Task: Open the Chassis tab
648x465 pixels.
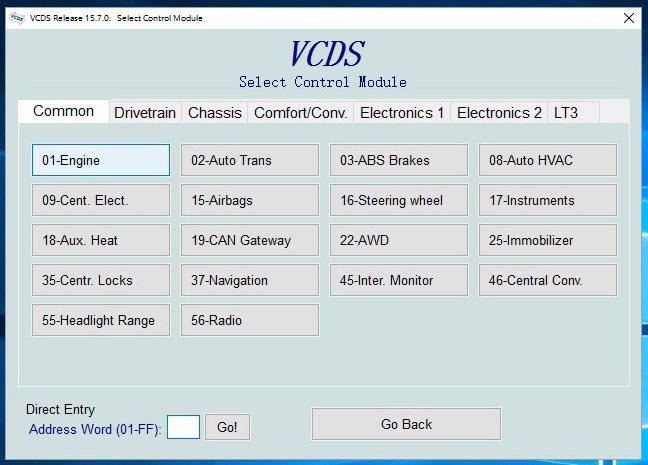Action: tap(214, 112)
